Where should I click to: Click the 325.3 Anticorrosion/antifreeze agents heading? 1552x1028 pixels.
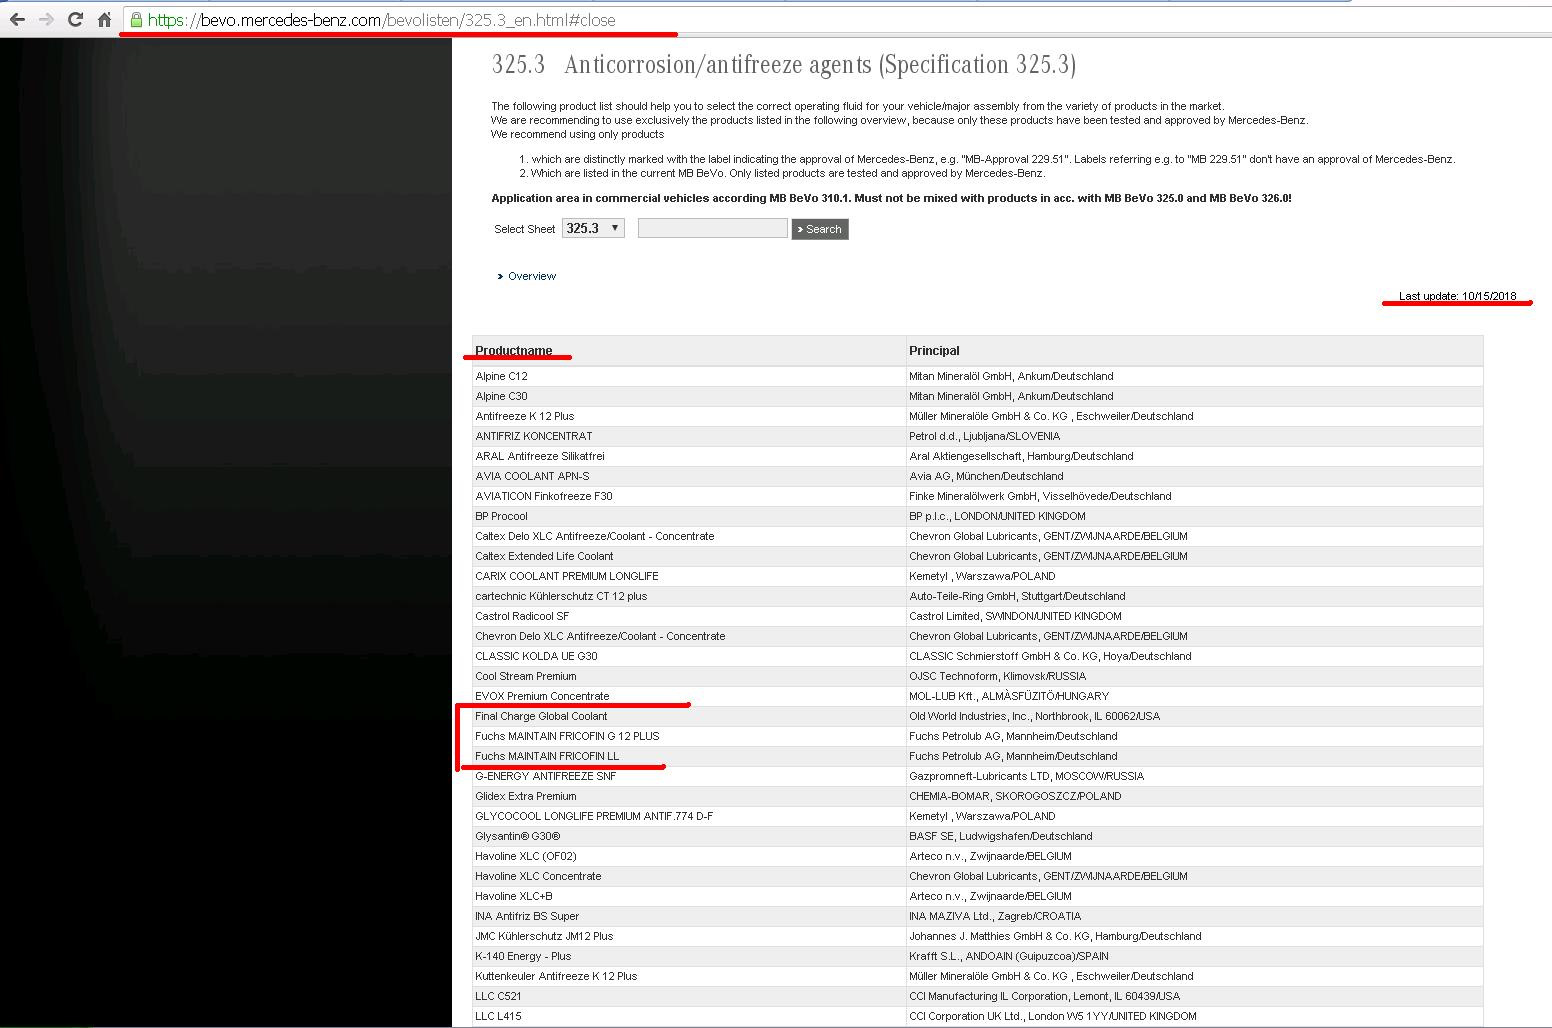pos(784,64)
